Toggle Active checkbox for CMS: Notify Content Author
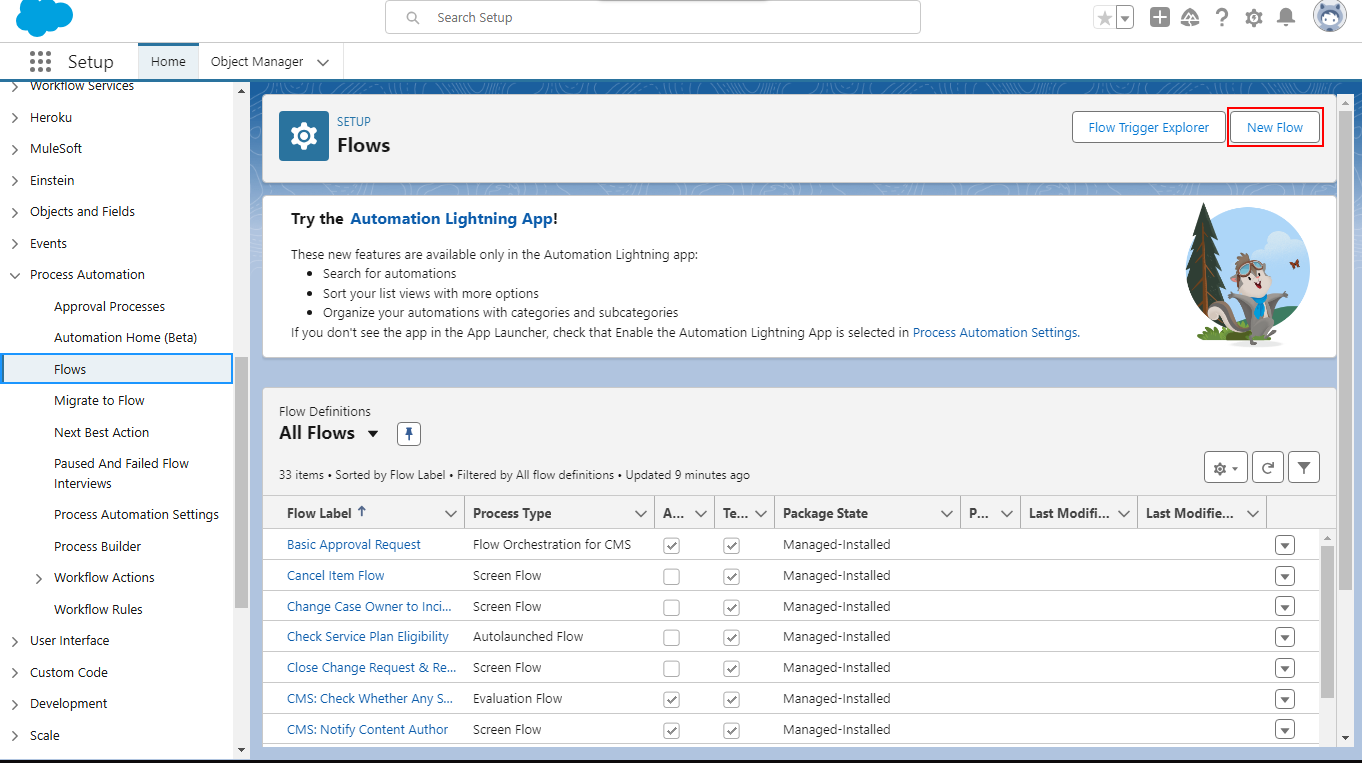 672,730
